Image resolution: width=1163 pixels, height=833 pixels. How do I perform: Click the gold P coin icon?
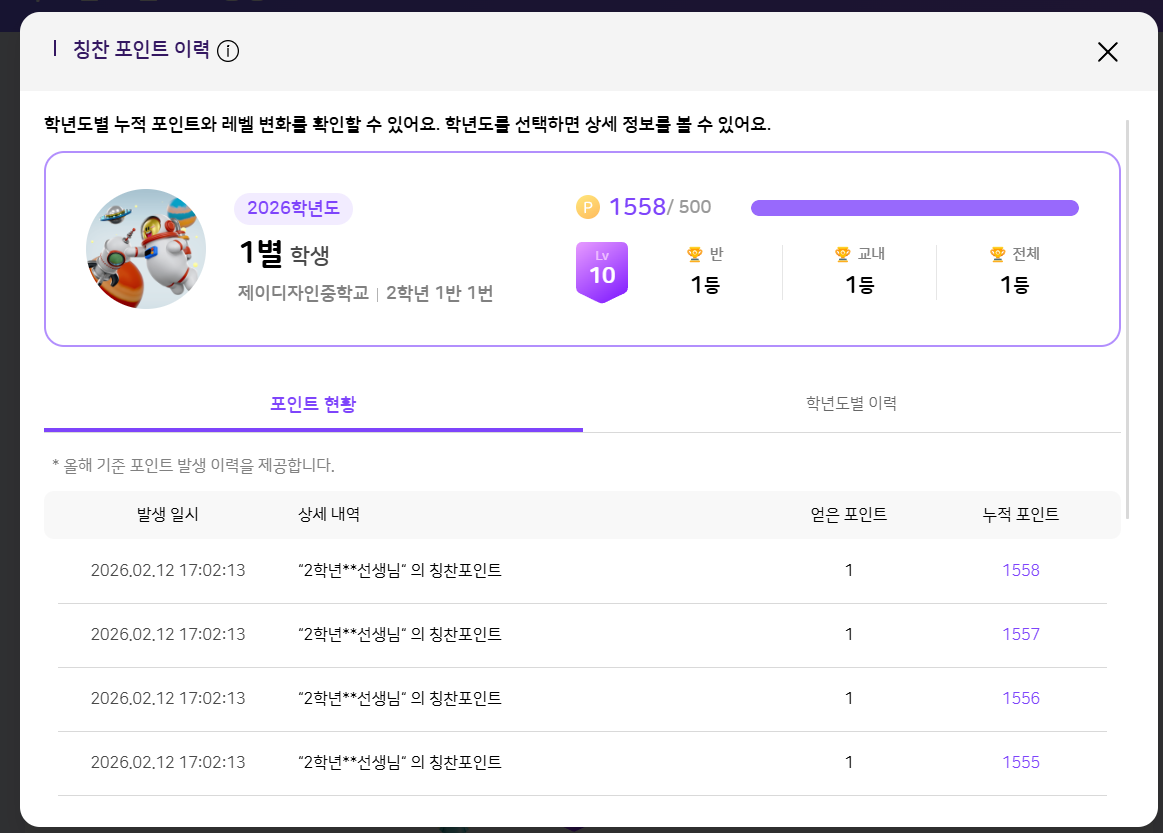pyautogui.click(x=588, y=207)
